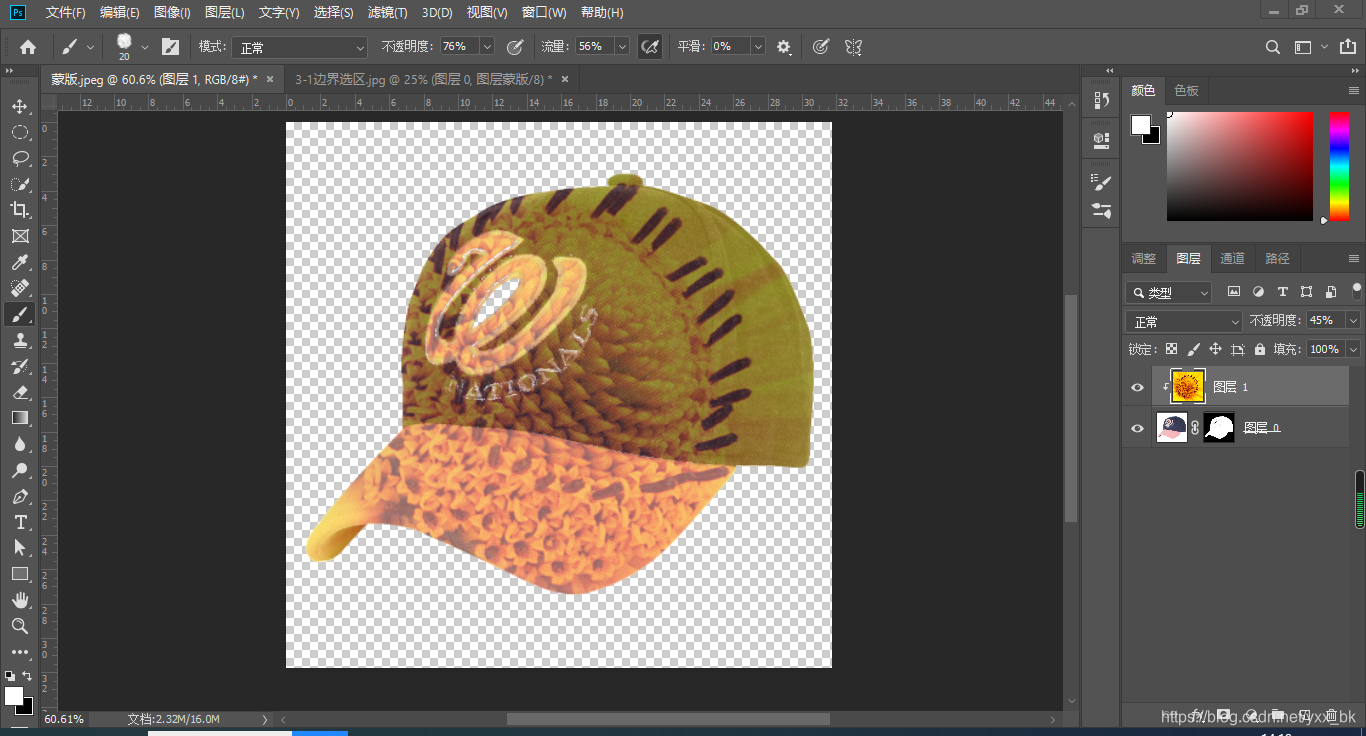Select the Crop tool
The image size is (1366, 736).
(20, 210)
